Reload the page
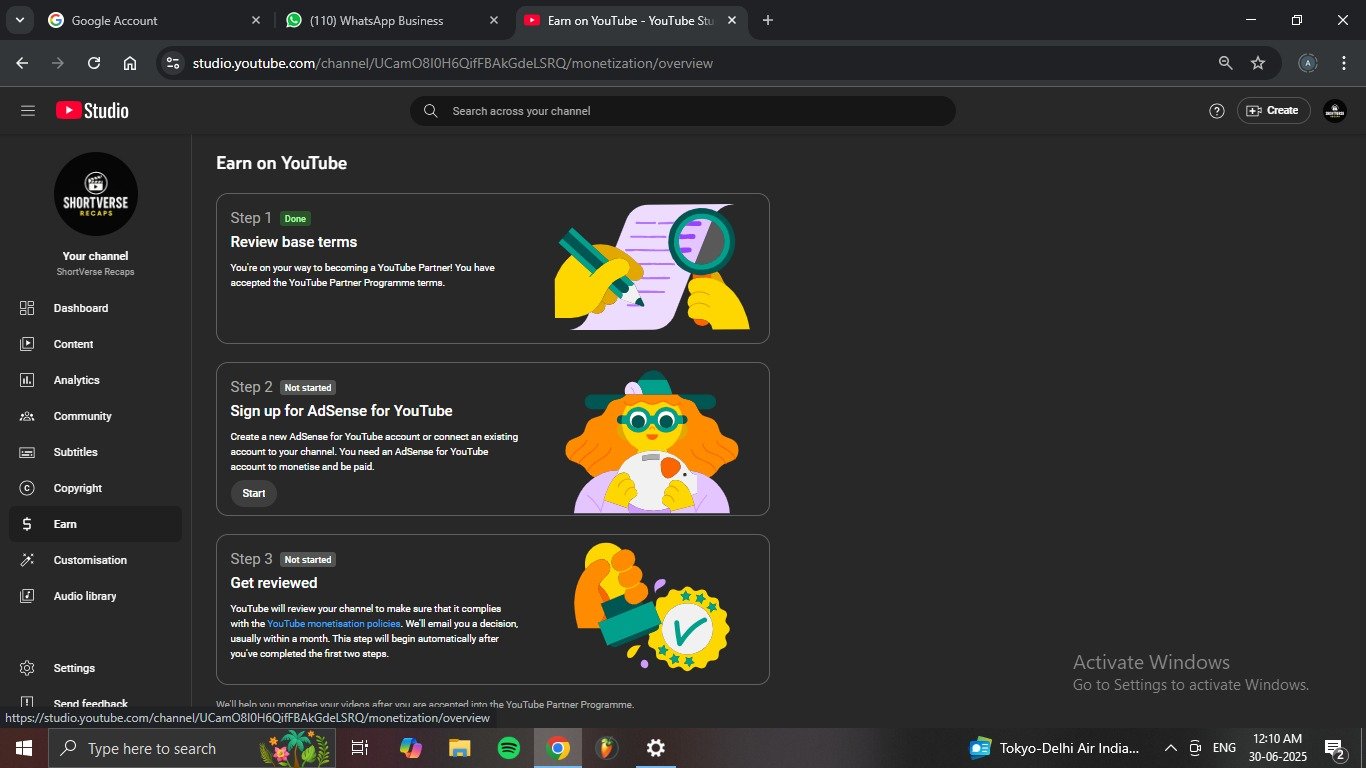The height and width of the screenshot is (768, 1366). coord(94,63)
